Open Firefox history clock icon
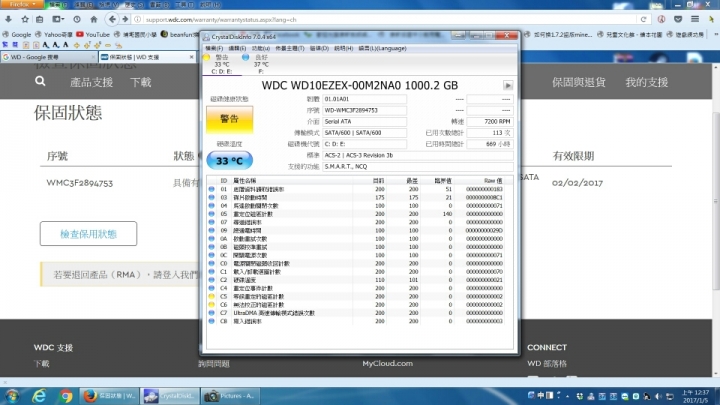Image resolution: width=720 pixels, height=405 pixels. pyautogui.click(x=77, y=19)
